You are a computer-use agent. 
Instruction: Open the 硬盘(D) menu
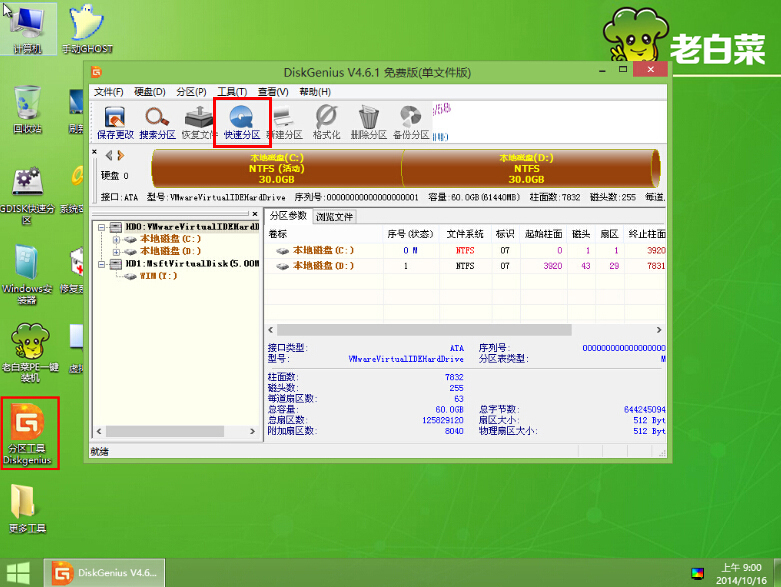[x=150, y=92]
